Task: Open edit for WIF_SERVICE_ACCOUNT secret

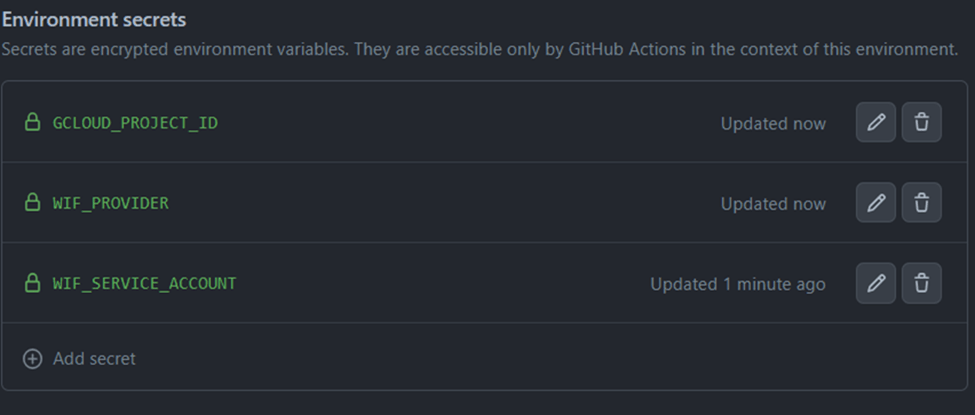Action: [x=875, y=283]
